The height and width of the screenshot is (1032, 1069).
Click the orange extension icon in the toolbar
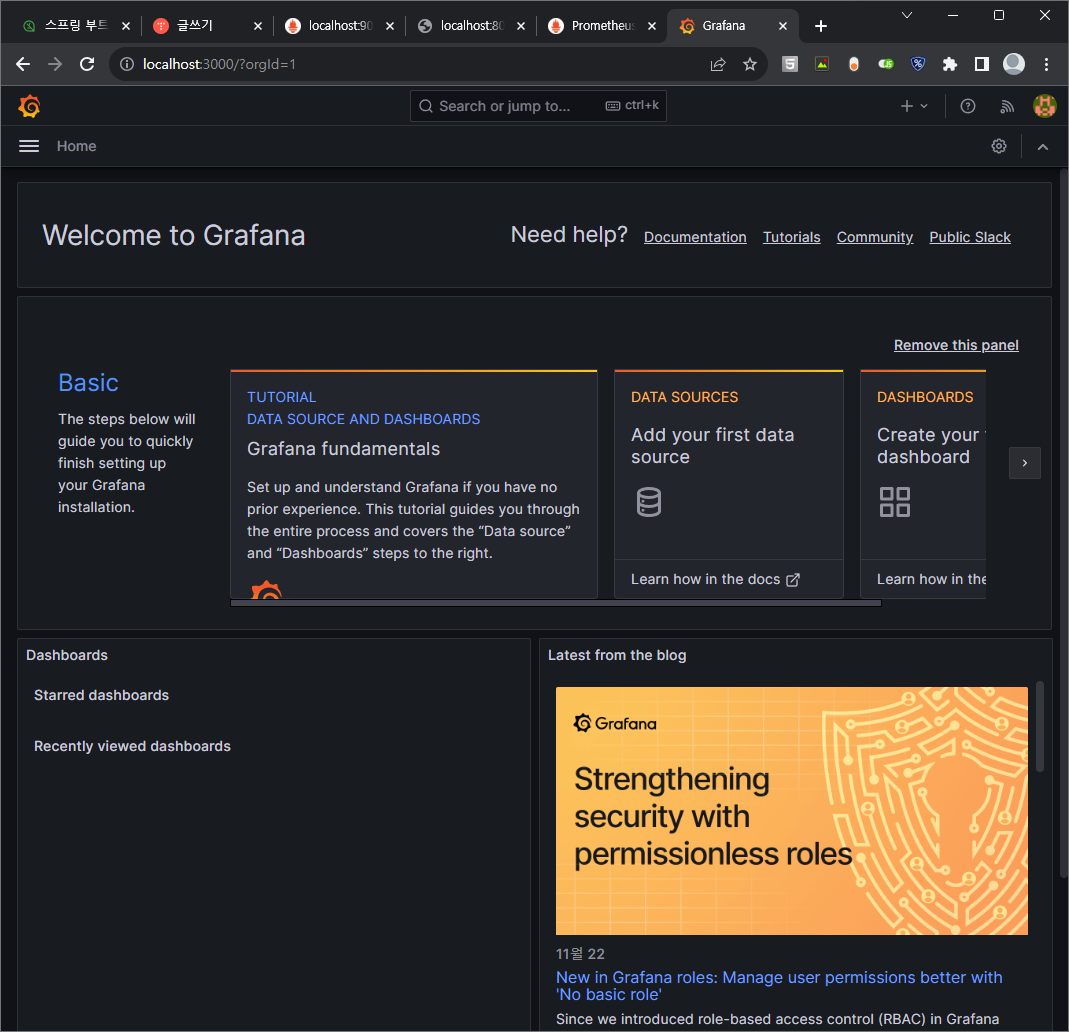tap(854, 64)
